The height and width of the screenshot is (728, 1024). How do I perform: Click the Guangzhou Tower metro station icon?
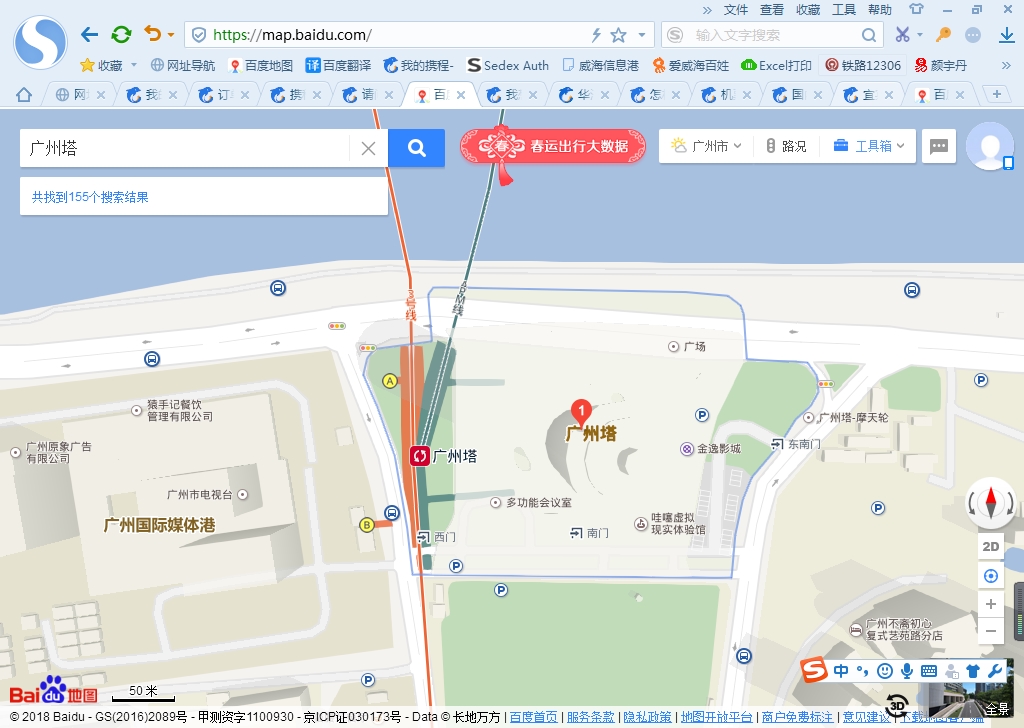point(420,456)
